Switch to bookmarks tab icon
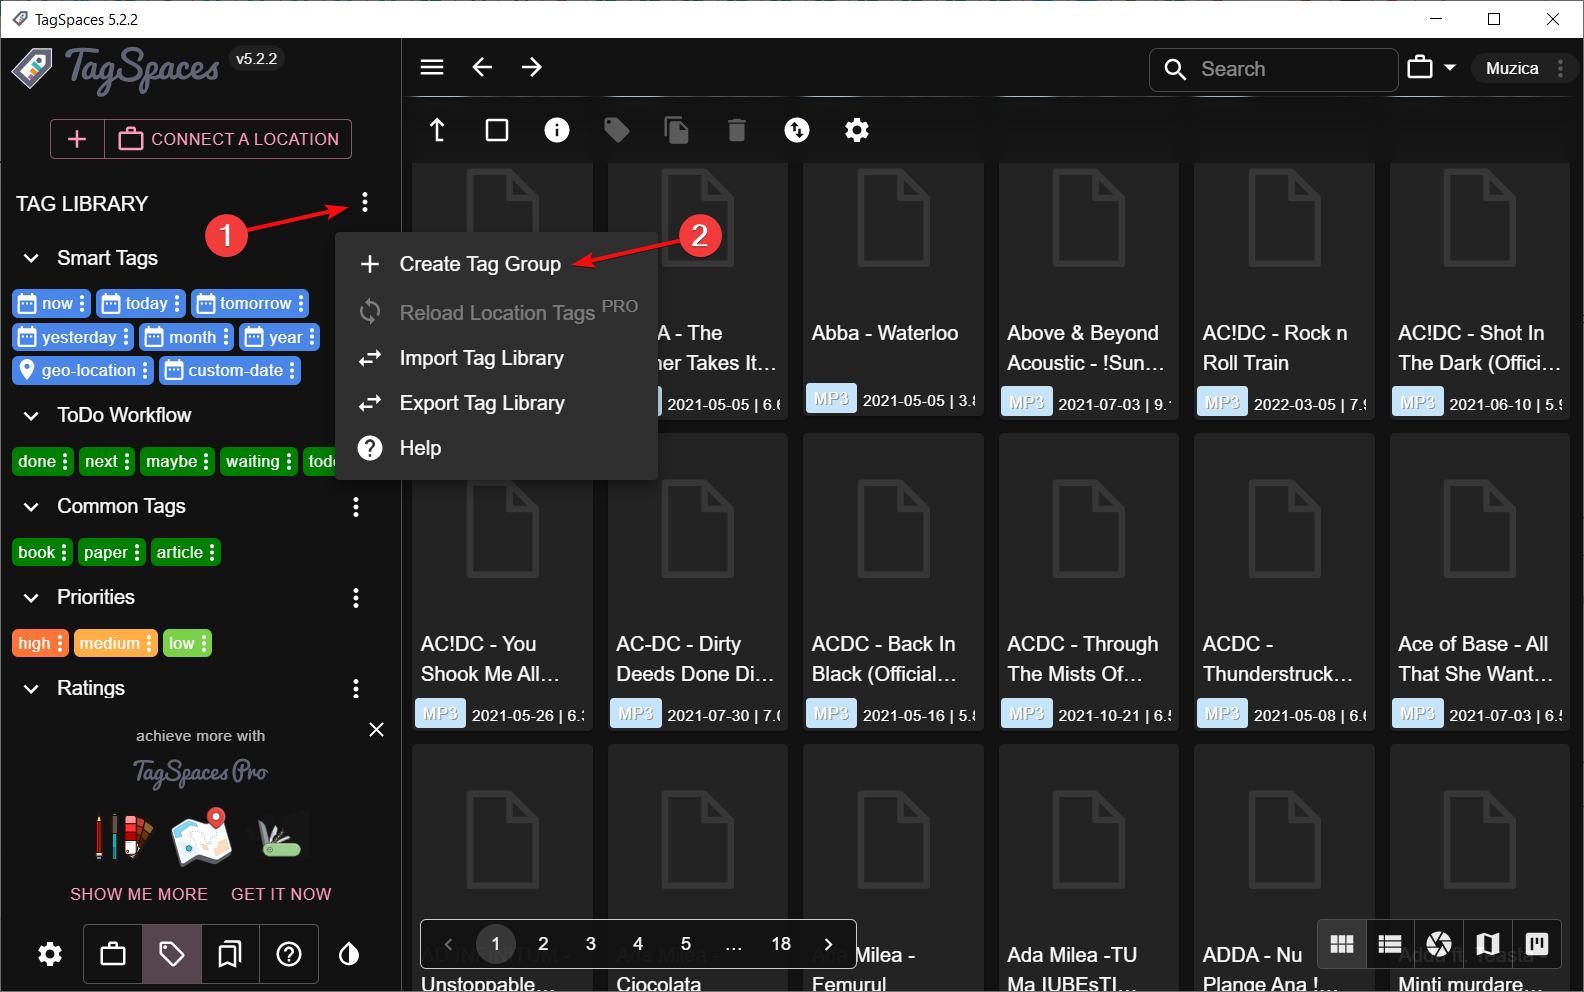1584x992 pixels. (x=230, y=954)
